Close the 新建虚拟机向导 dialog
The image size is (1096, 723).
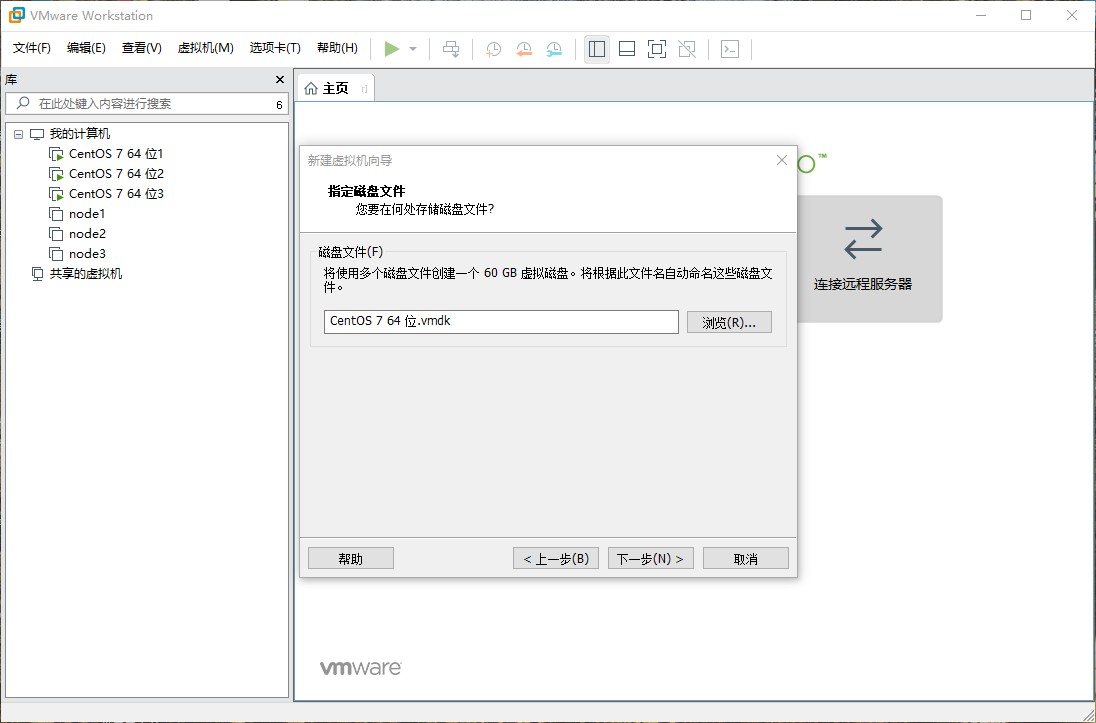[781, 160]
